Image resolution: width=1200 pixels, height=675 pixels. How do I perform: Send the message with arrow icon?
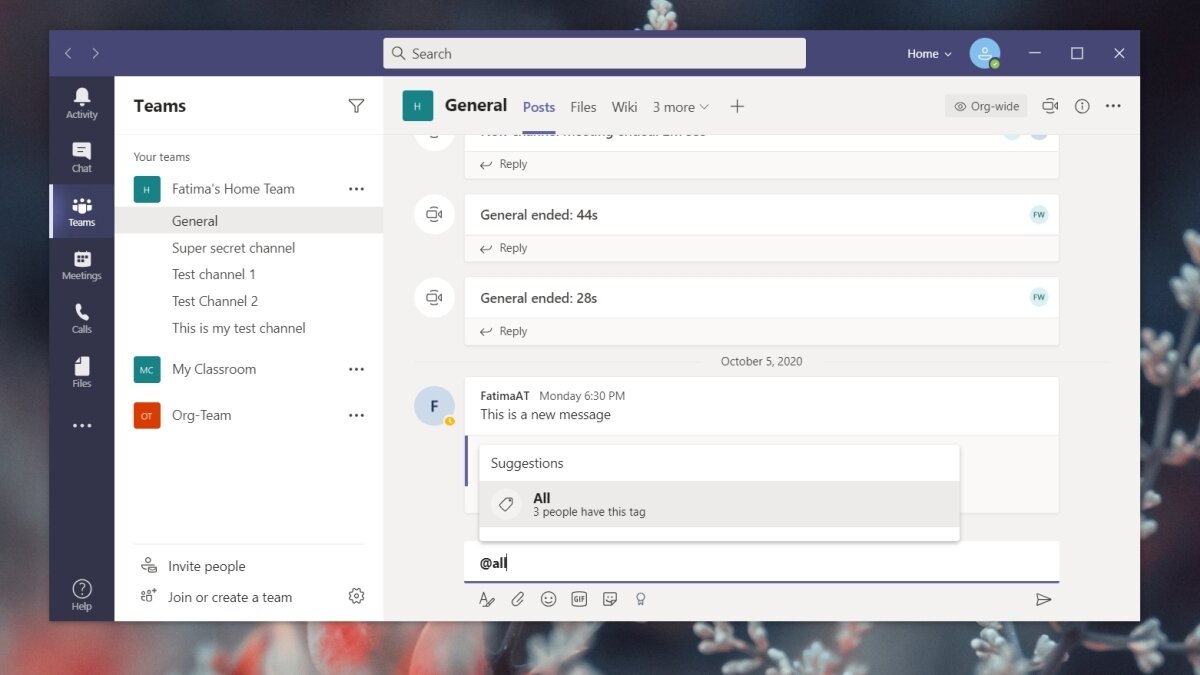pos(1043,599)
